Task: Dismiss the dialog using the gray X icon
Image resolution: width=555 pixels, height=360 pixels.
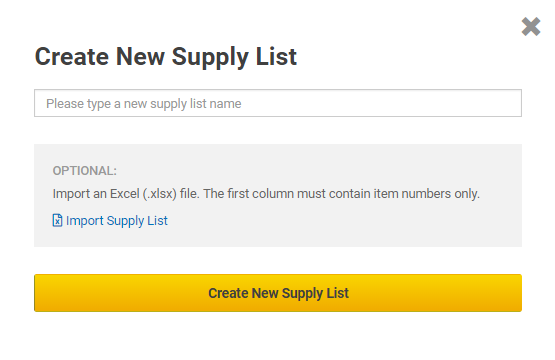Action: click(x=531, y=27)
